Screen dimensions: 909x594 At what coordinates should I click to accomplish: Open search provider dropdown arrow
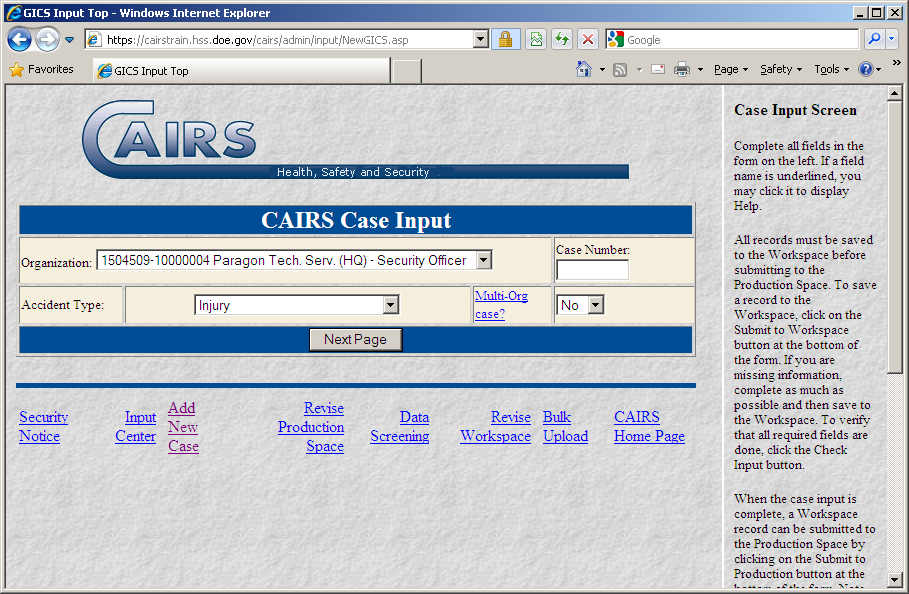point(892,39)
